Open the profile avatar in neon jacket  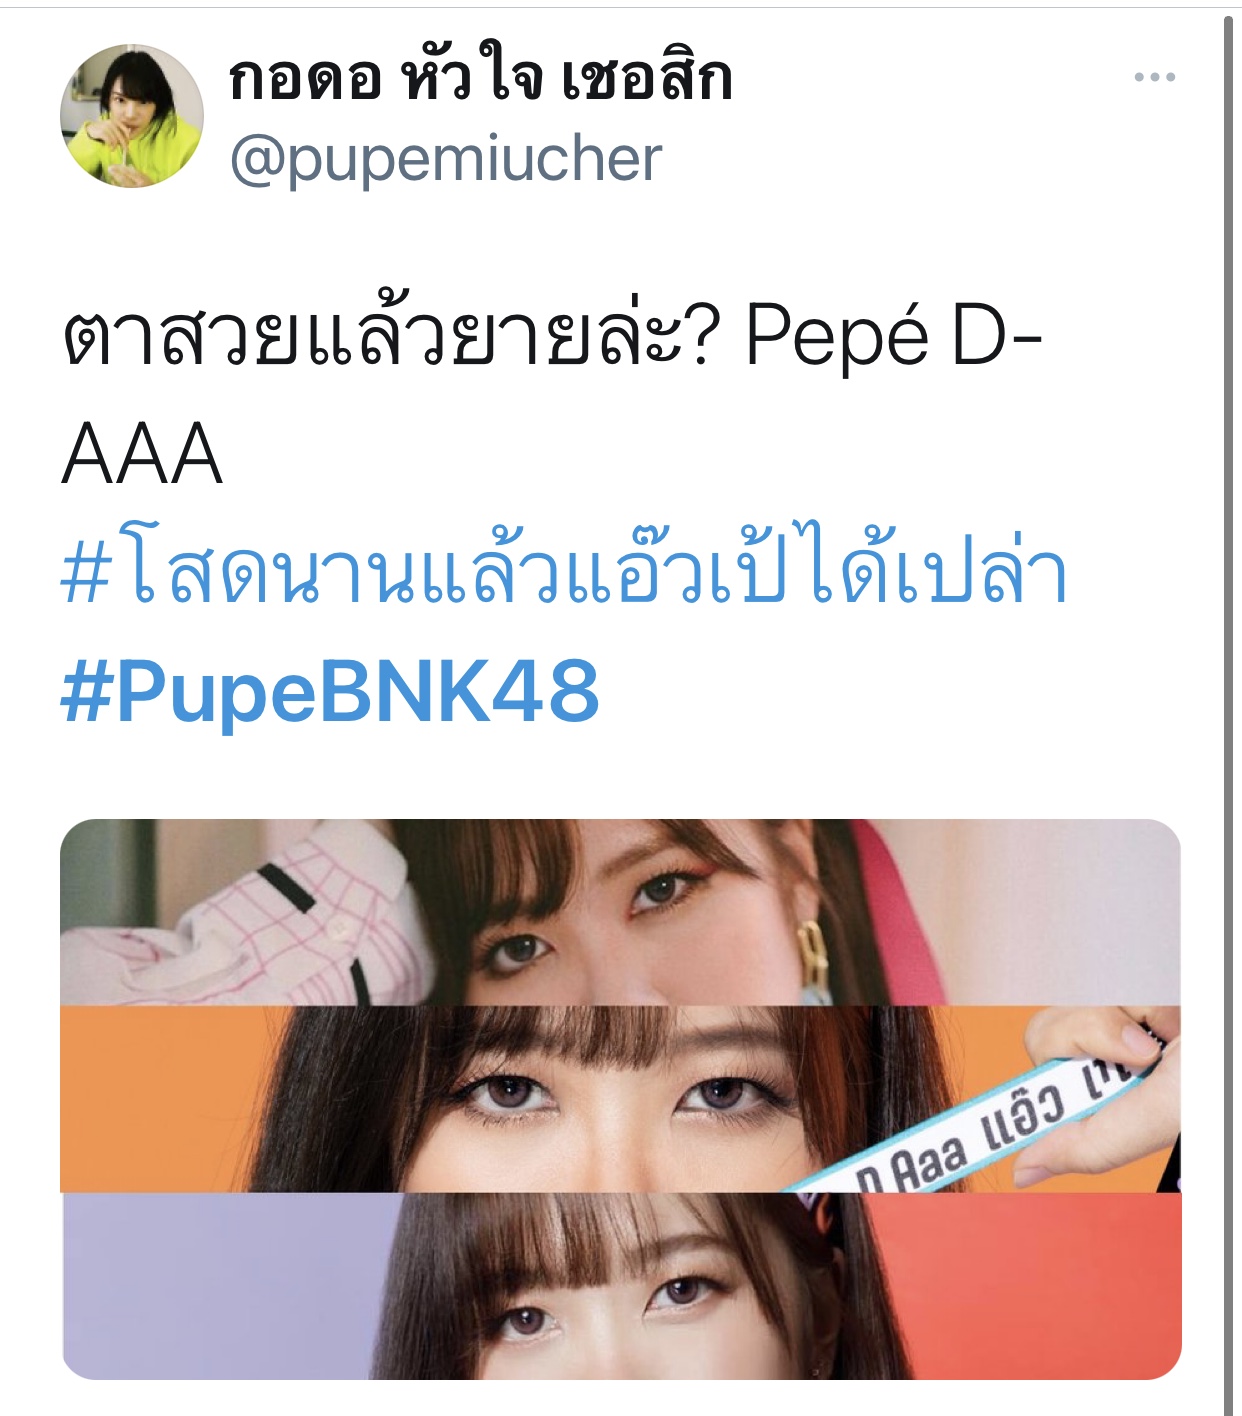click(x=132, y=115)
